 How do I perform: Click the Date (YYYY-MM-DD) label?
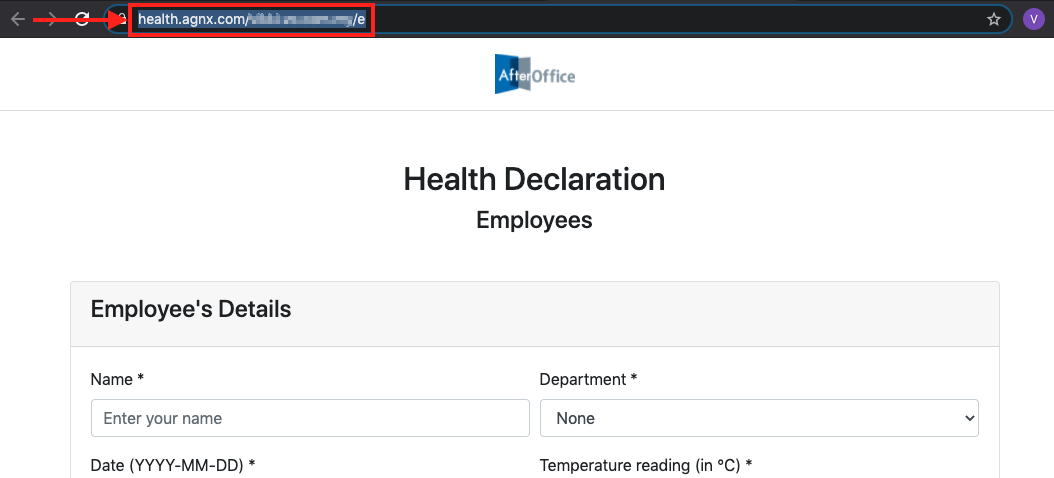172,465
